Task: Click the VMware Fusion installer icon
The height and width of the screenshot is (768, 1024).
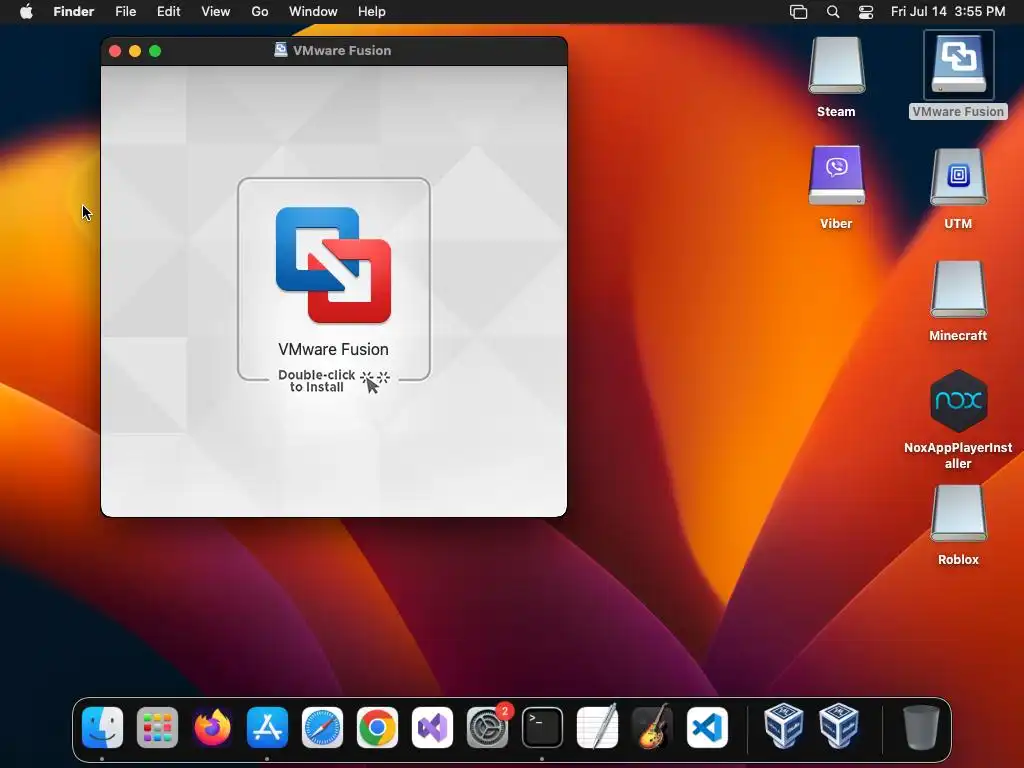Action: coord(334,265)
